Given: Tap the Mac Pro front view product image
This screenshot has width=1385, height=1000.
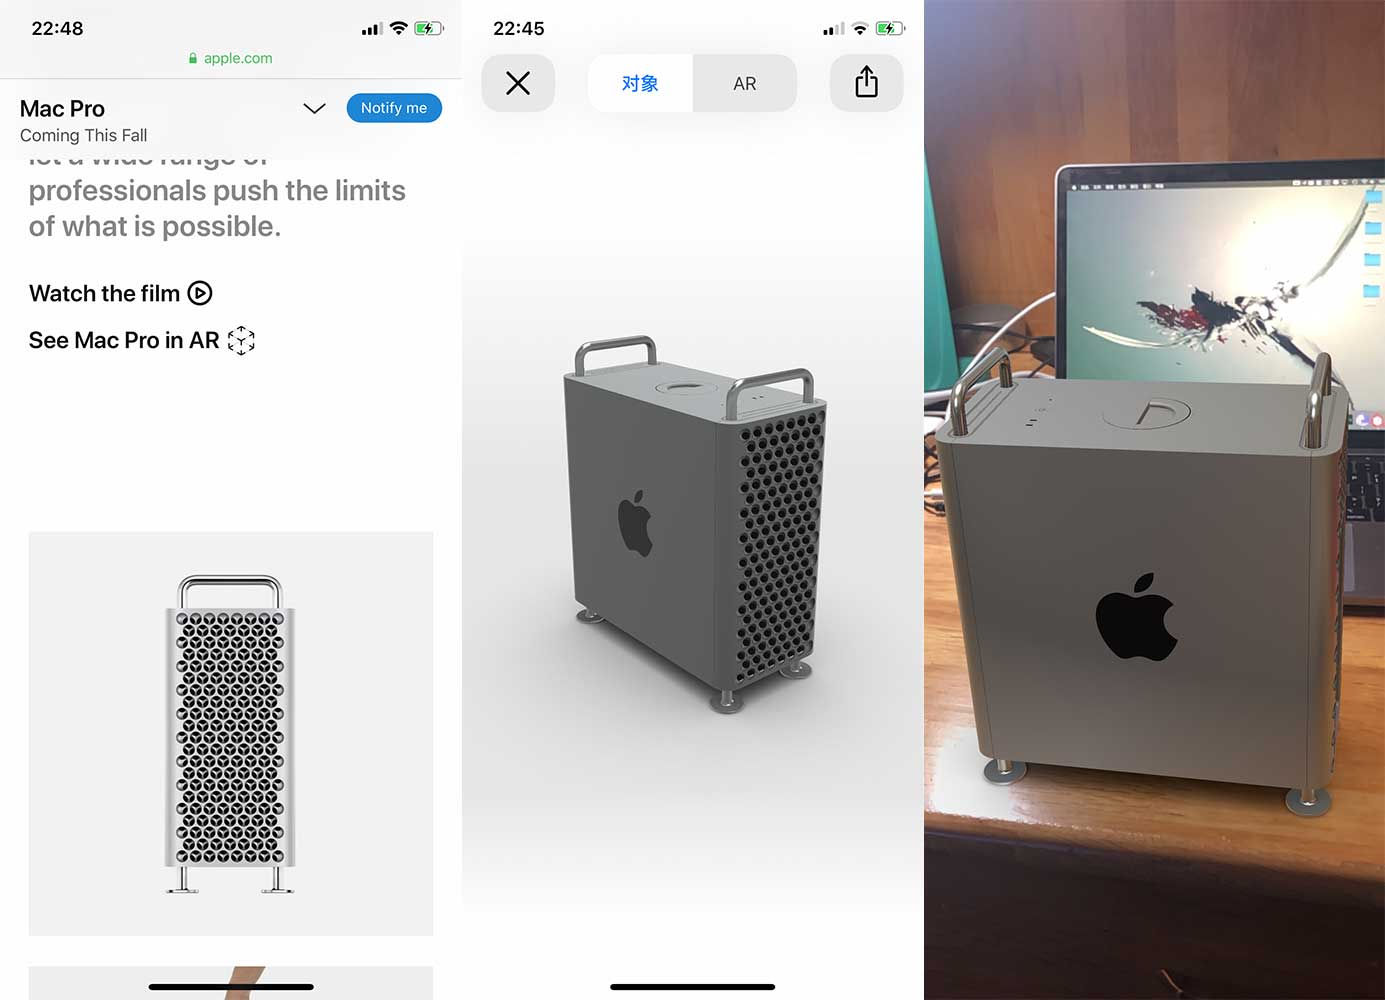Looking at the screenshot, I should click(230, 734).
